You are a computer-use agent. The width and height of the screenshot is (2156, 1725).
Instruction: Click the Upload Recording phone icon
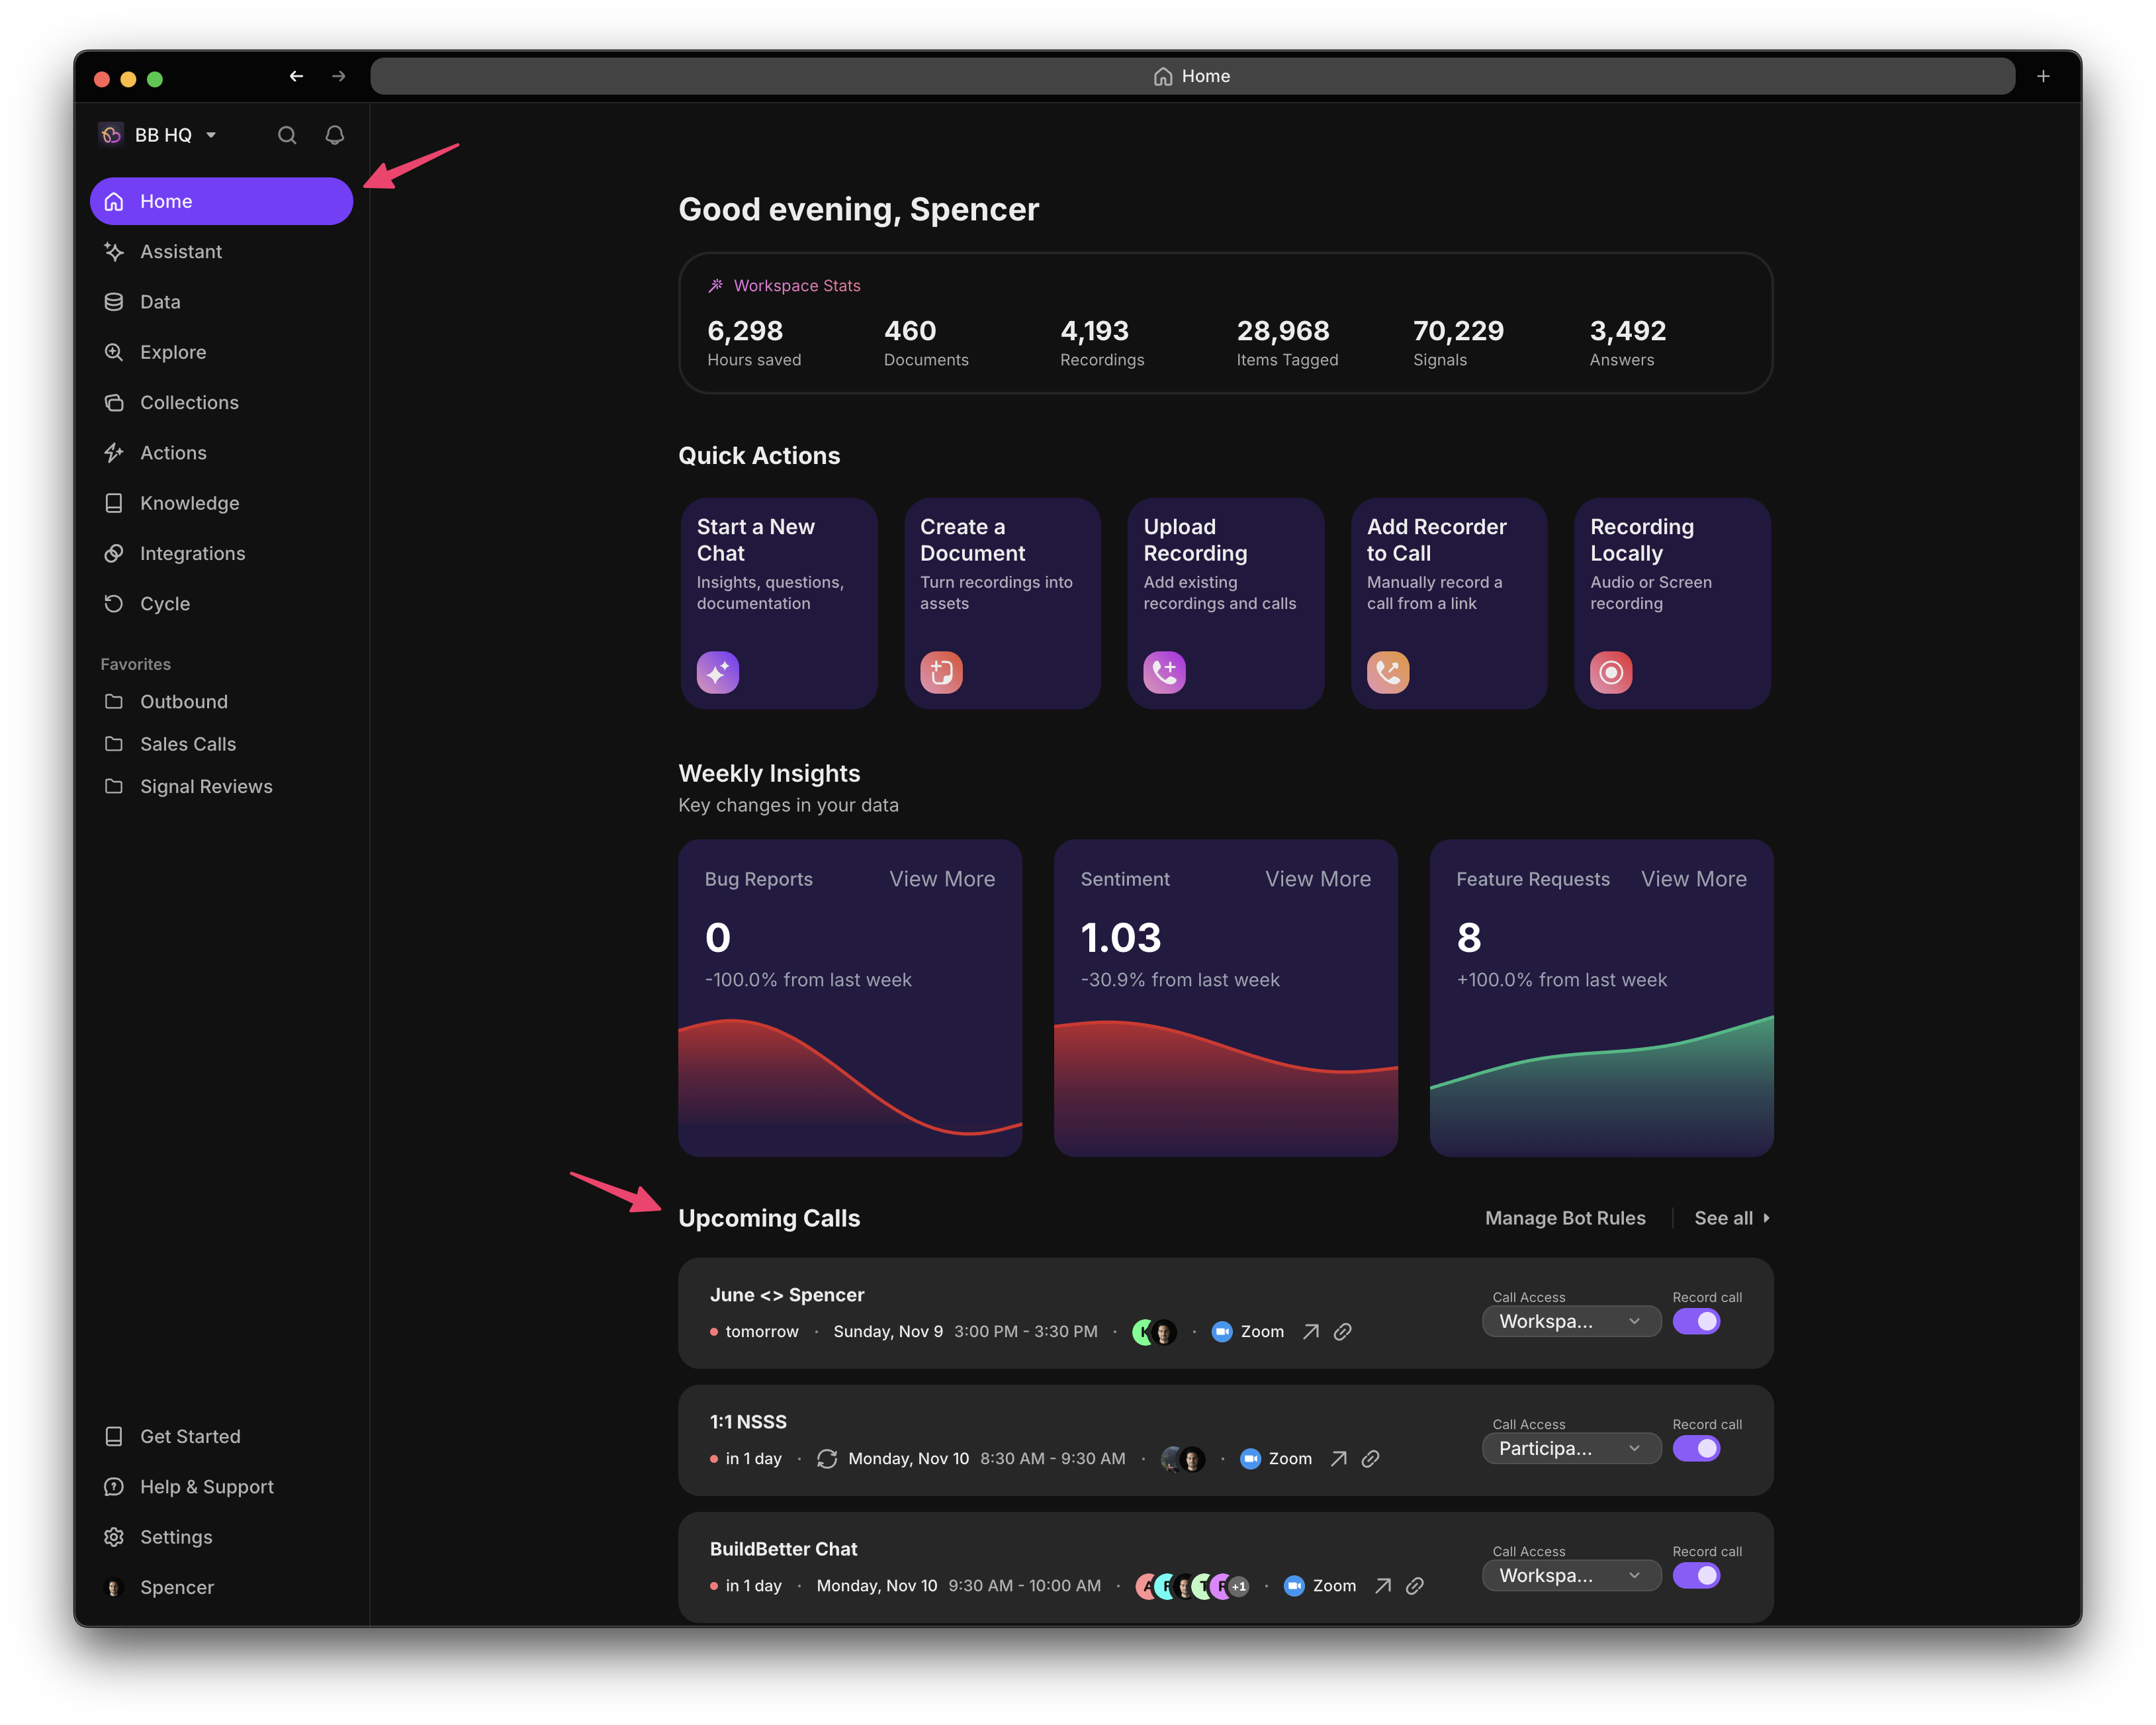1164,672
